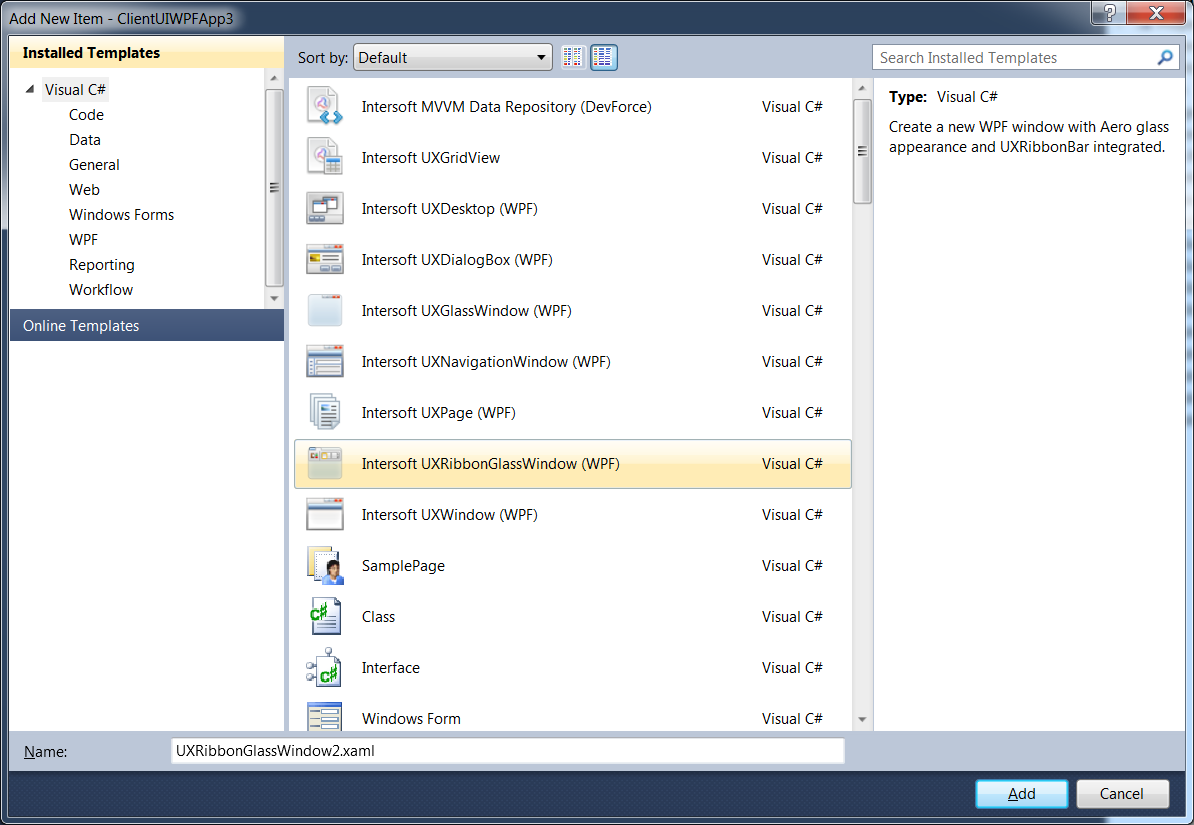Switch to Online Templates section

click(x=147, y=325)
